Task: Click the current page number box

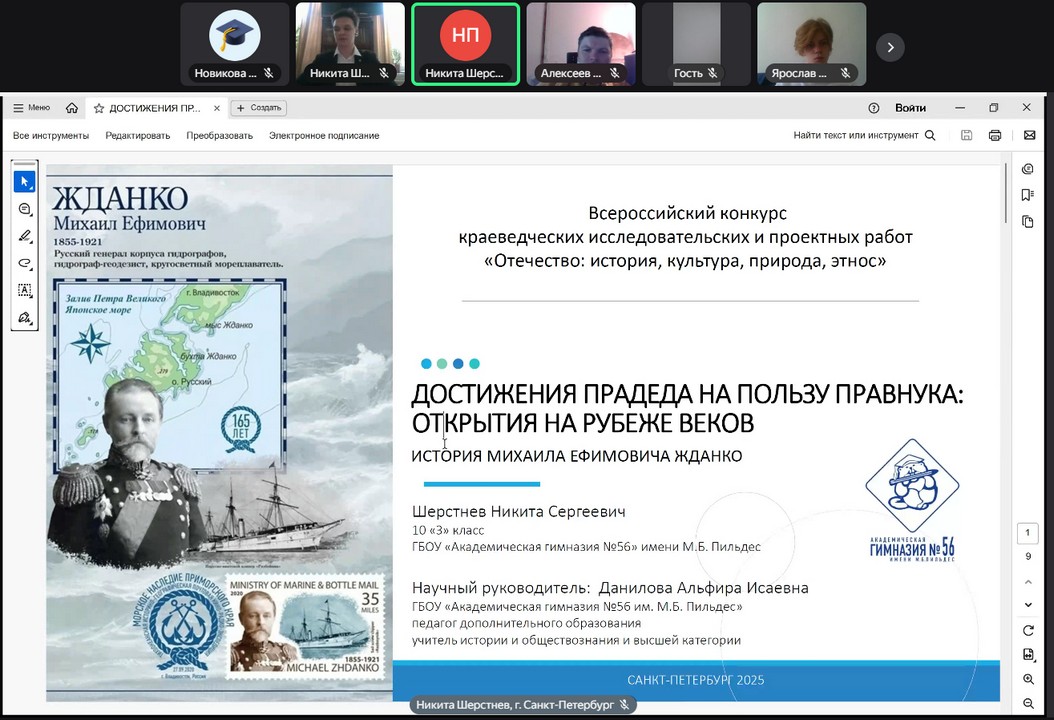Action: [1027, 533]
